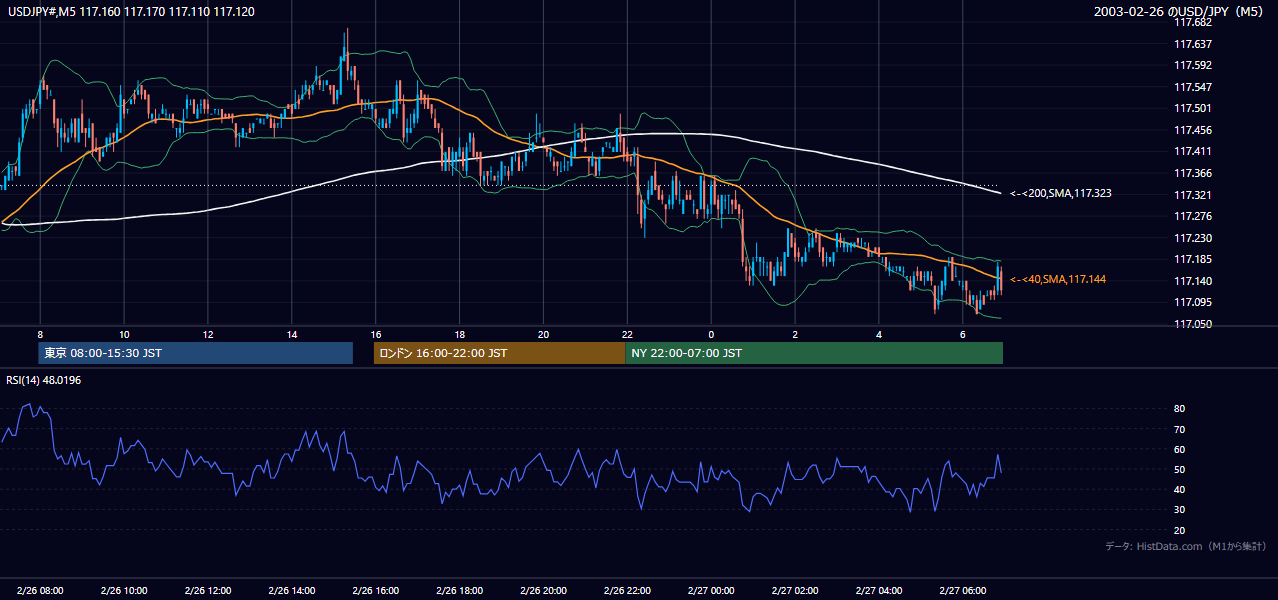
Task: Click the 117.411 price axis value
Action: point(1192,152)
